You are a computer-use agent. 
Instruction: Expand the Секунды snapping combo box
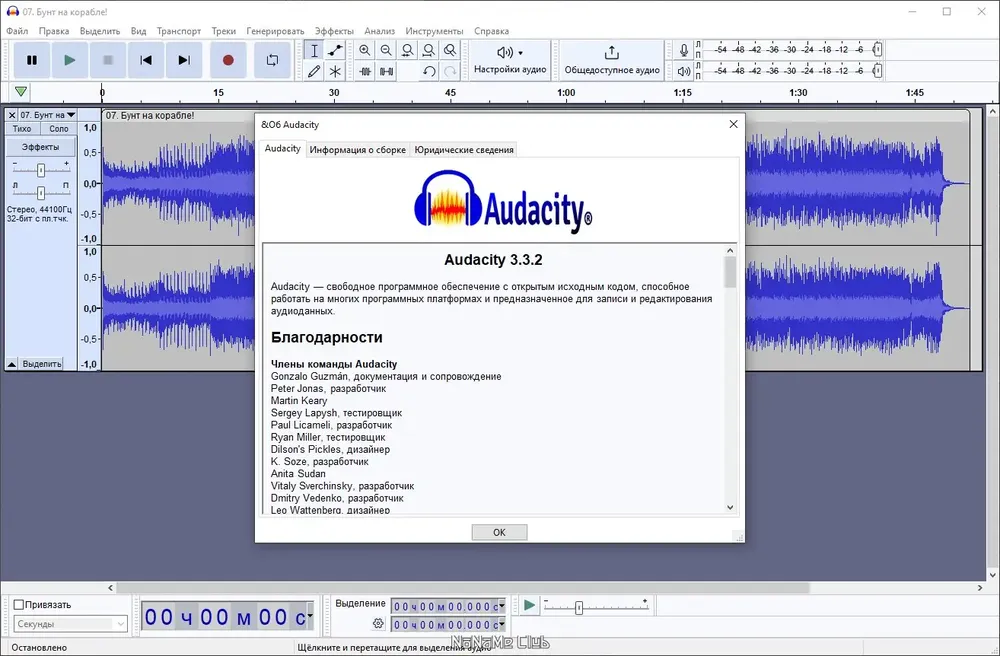click(x=70, y=623)
